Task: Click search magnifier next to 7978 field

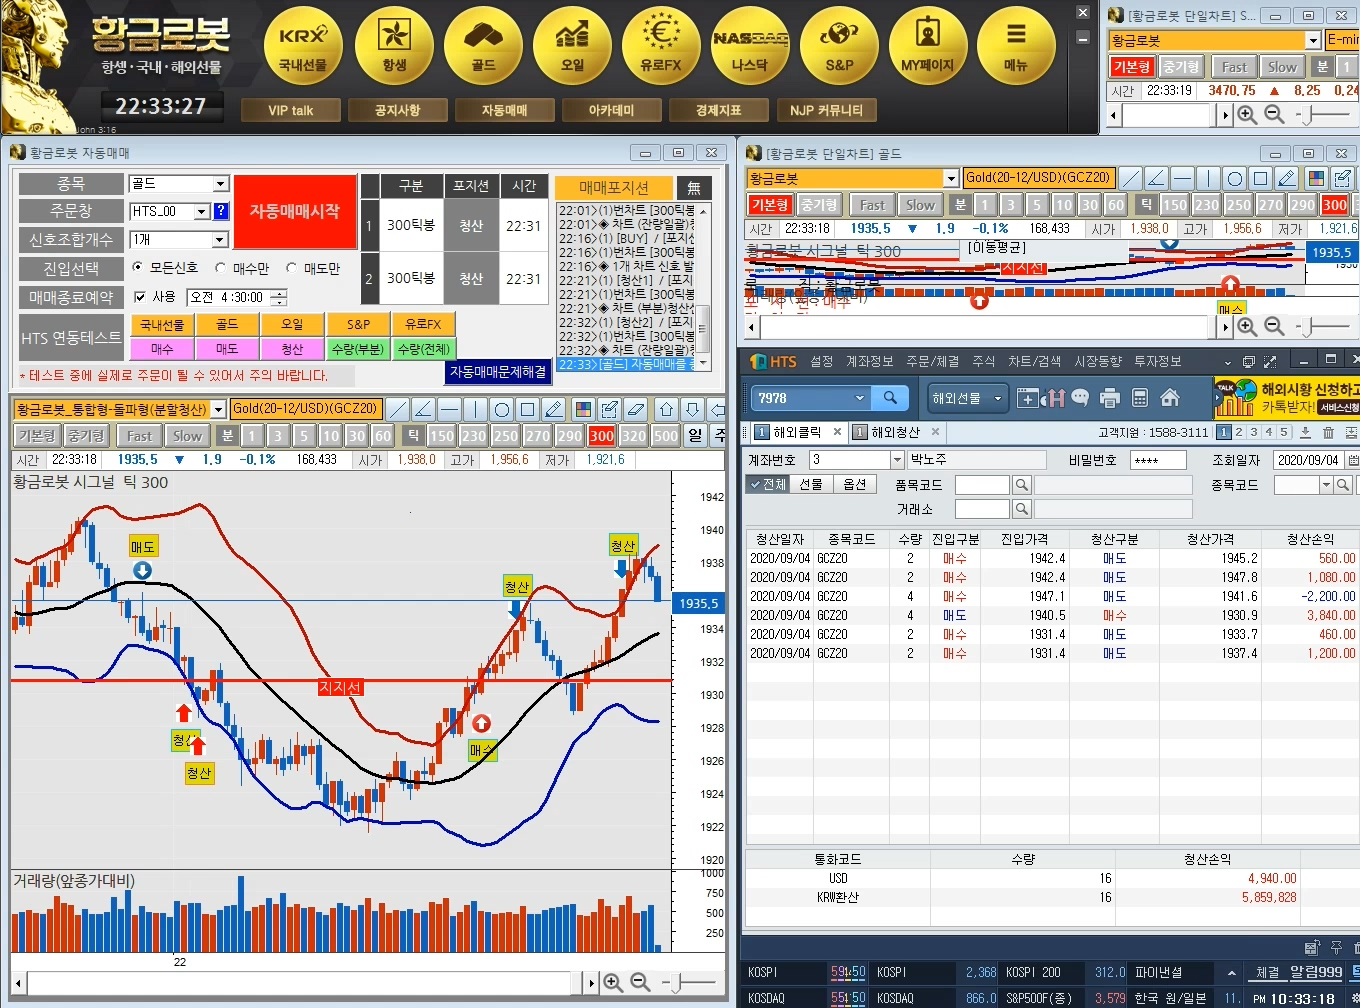Action: click(889, 398)
